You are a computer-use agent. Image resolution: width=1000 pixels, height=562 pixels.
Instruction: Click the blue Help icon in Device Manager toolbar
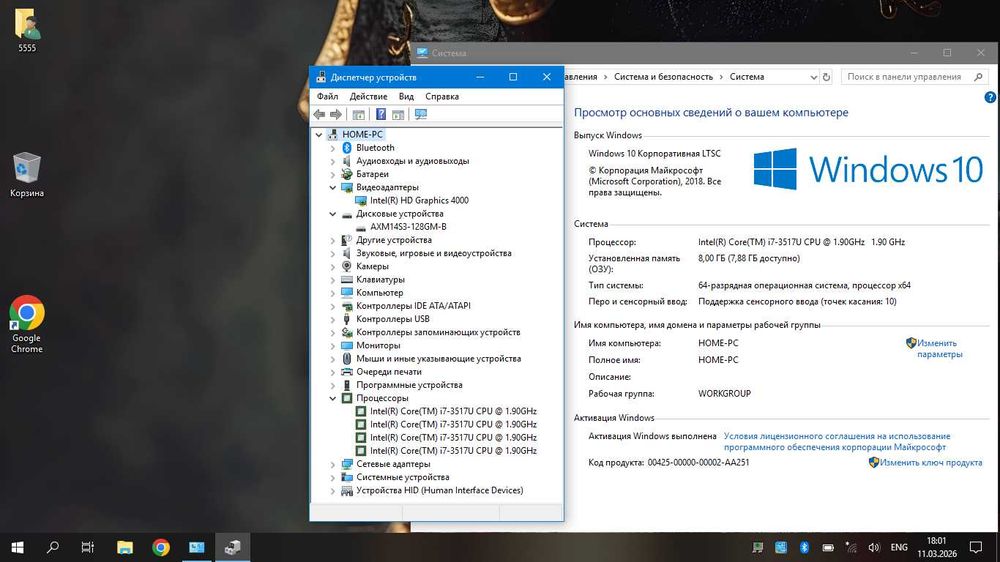tap(381, 114)
